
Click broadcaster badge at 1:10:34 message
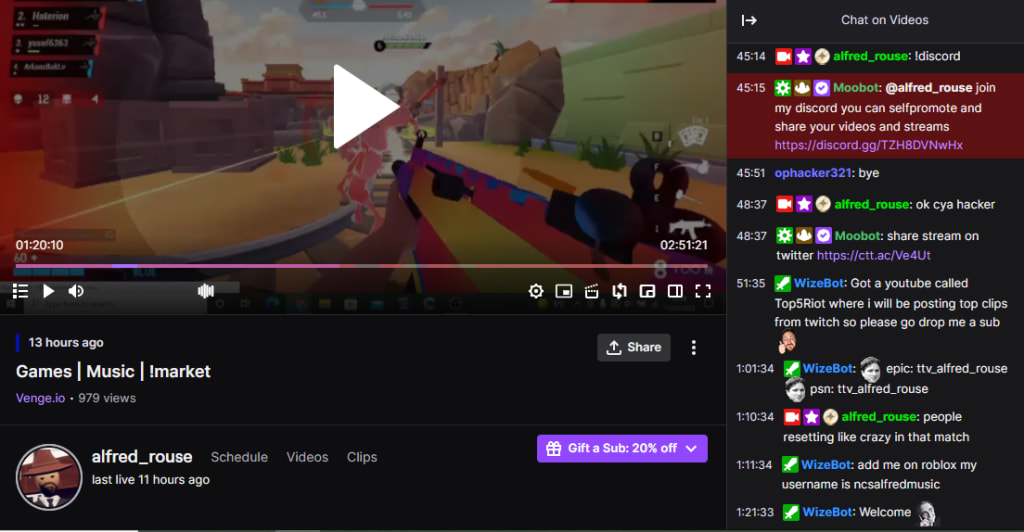coord(792,417)
